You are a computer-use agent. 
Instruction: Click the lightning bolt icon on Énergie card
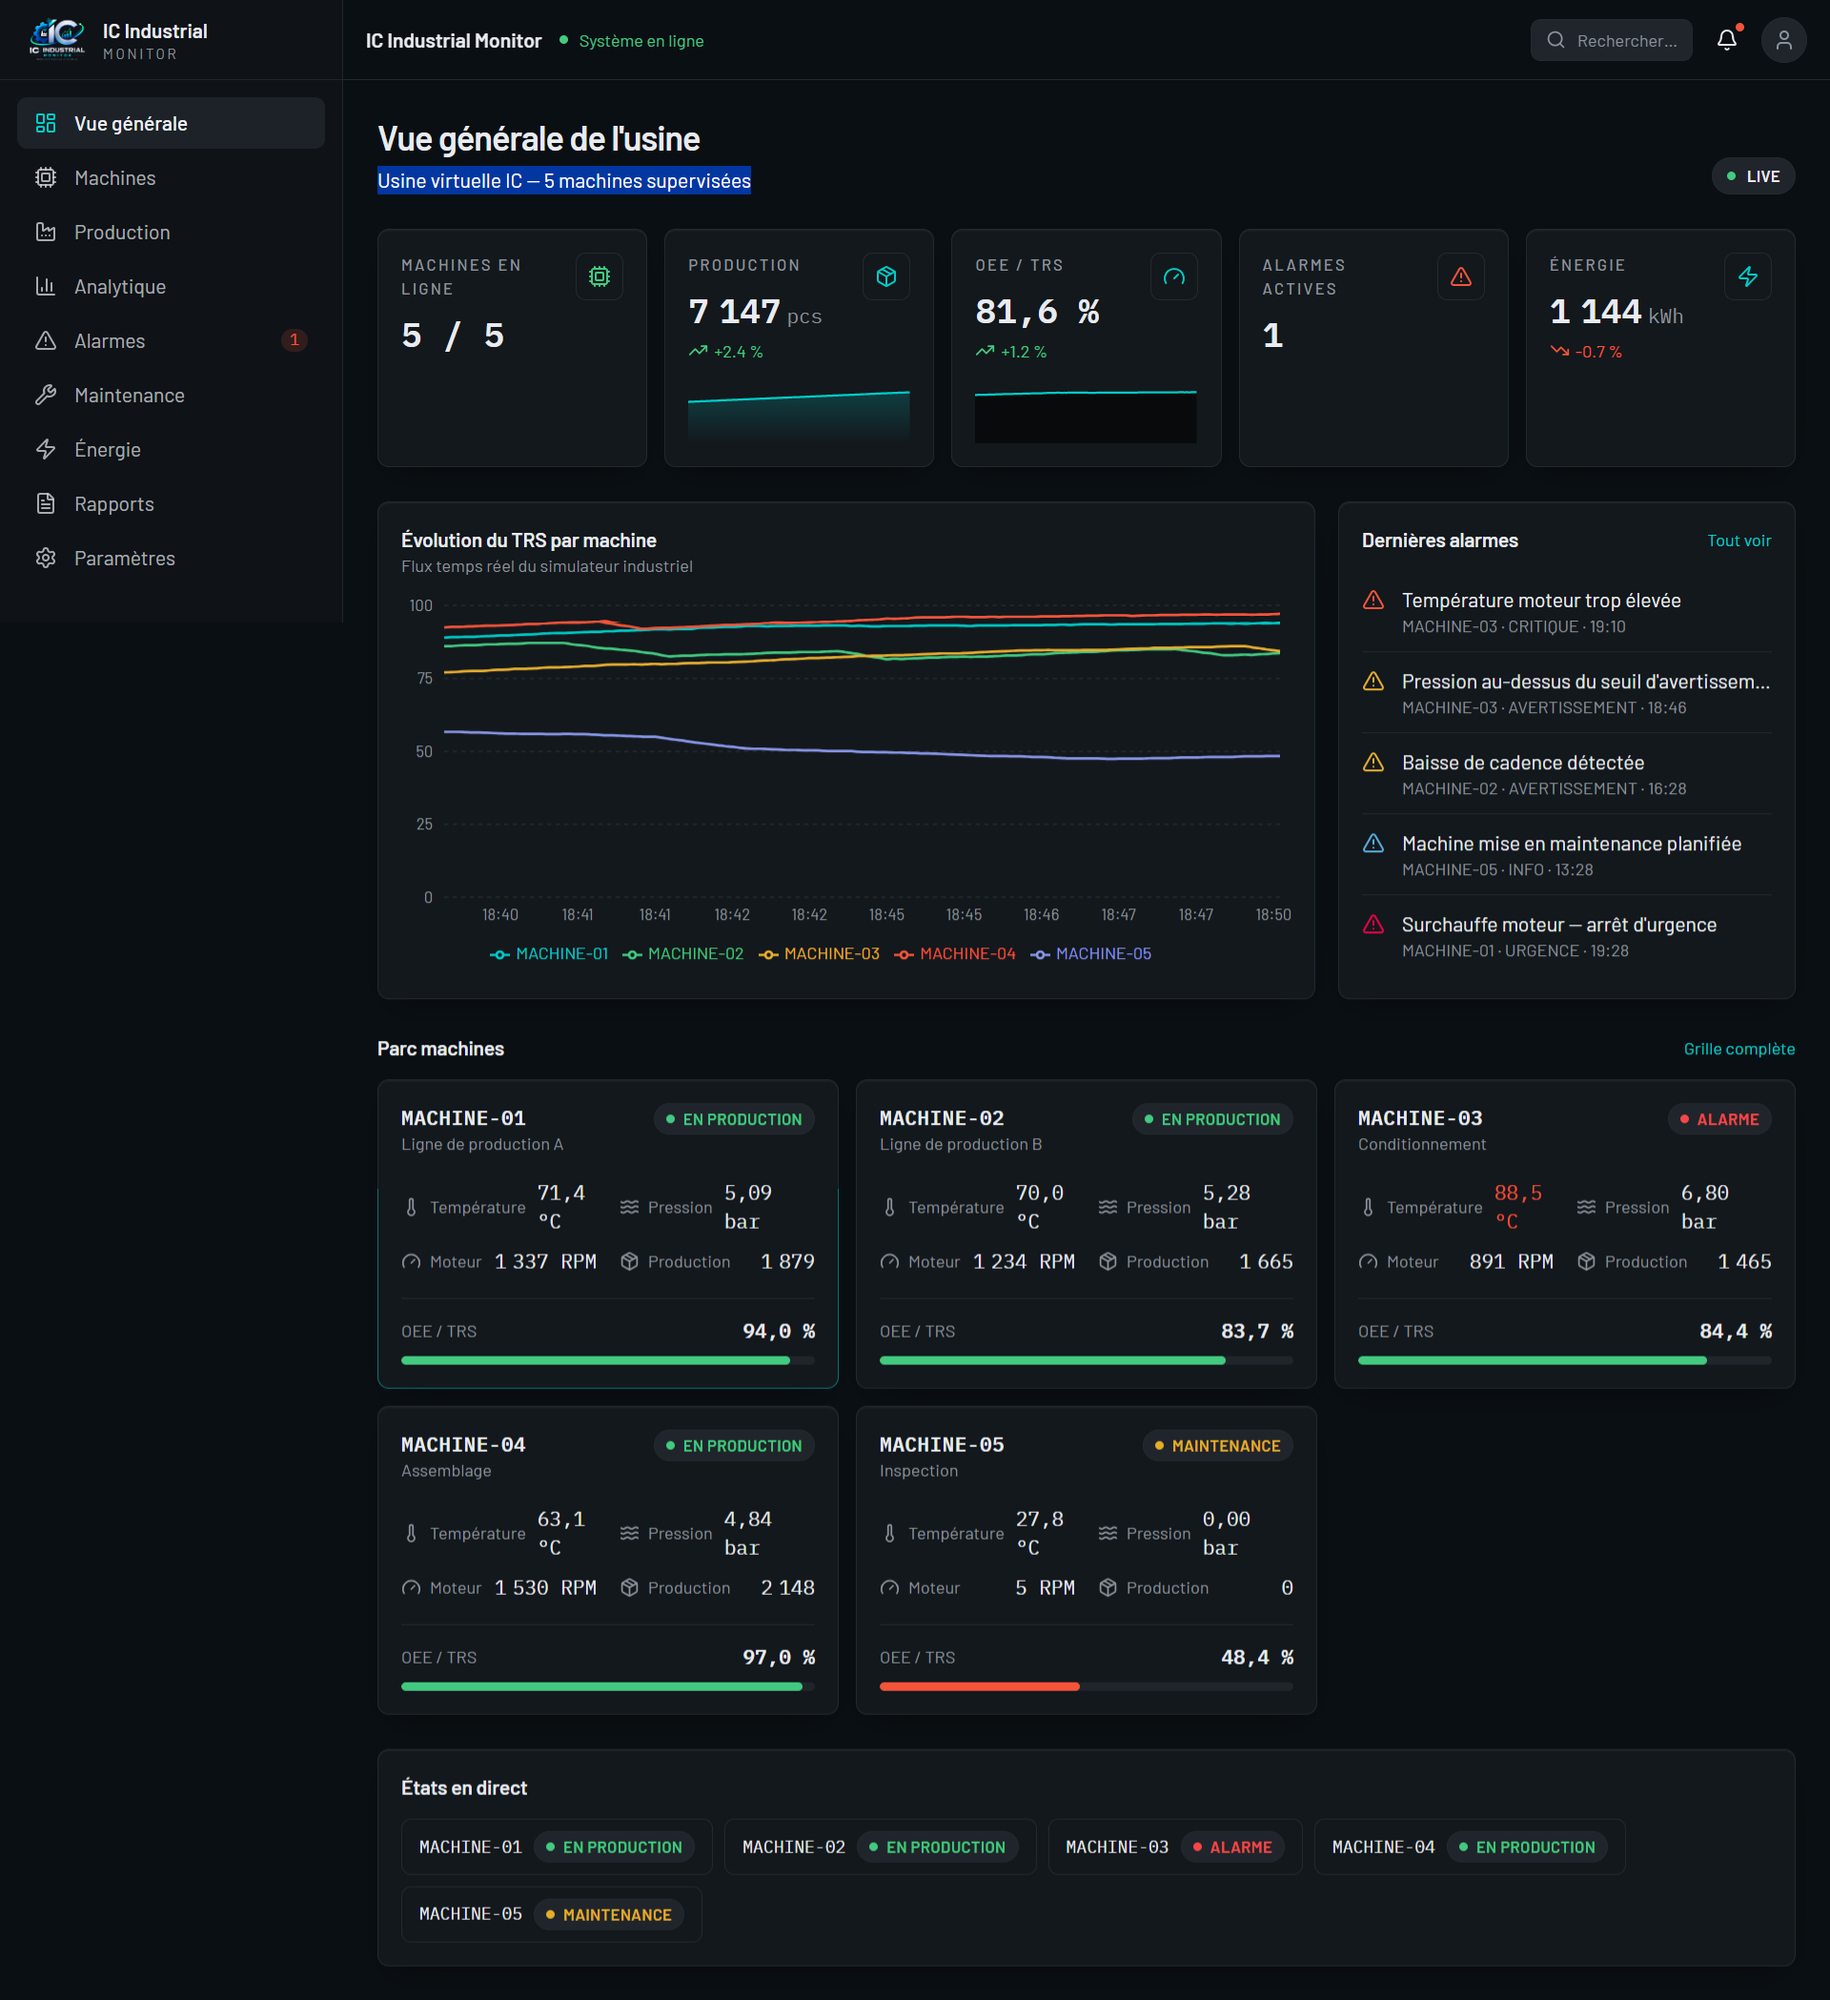point(1748,277)
